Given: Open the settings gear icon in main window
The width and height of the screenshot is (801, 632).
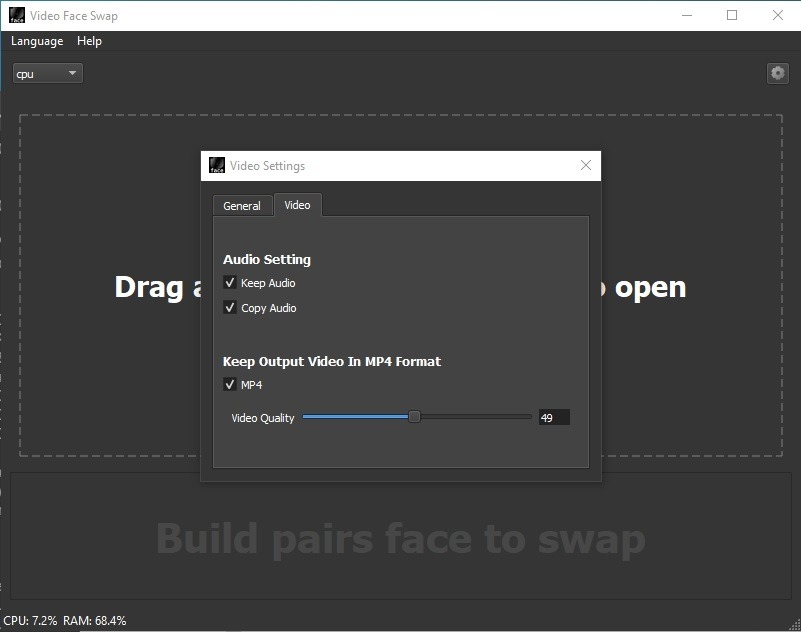Looking at the screenshot, I should tap(778, 74).
